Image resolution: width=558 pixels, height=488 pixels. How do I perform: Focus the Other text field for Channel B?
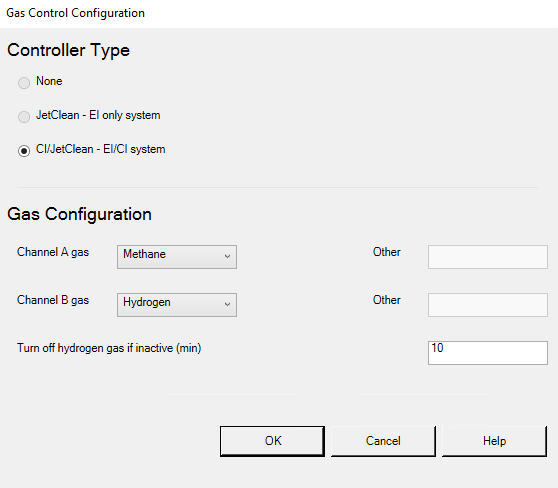coord(488,305)
